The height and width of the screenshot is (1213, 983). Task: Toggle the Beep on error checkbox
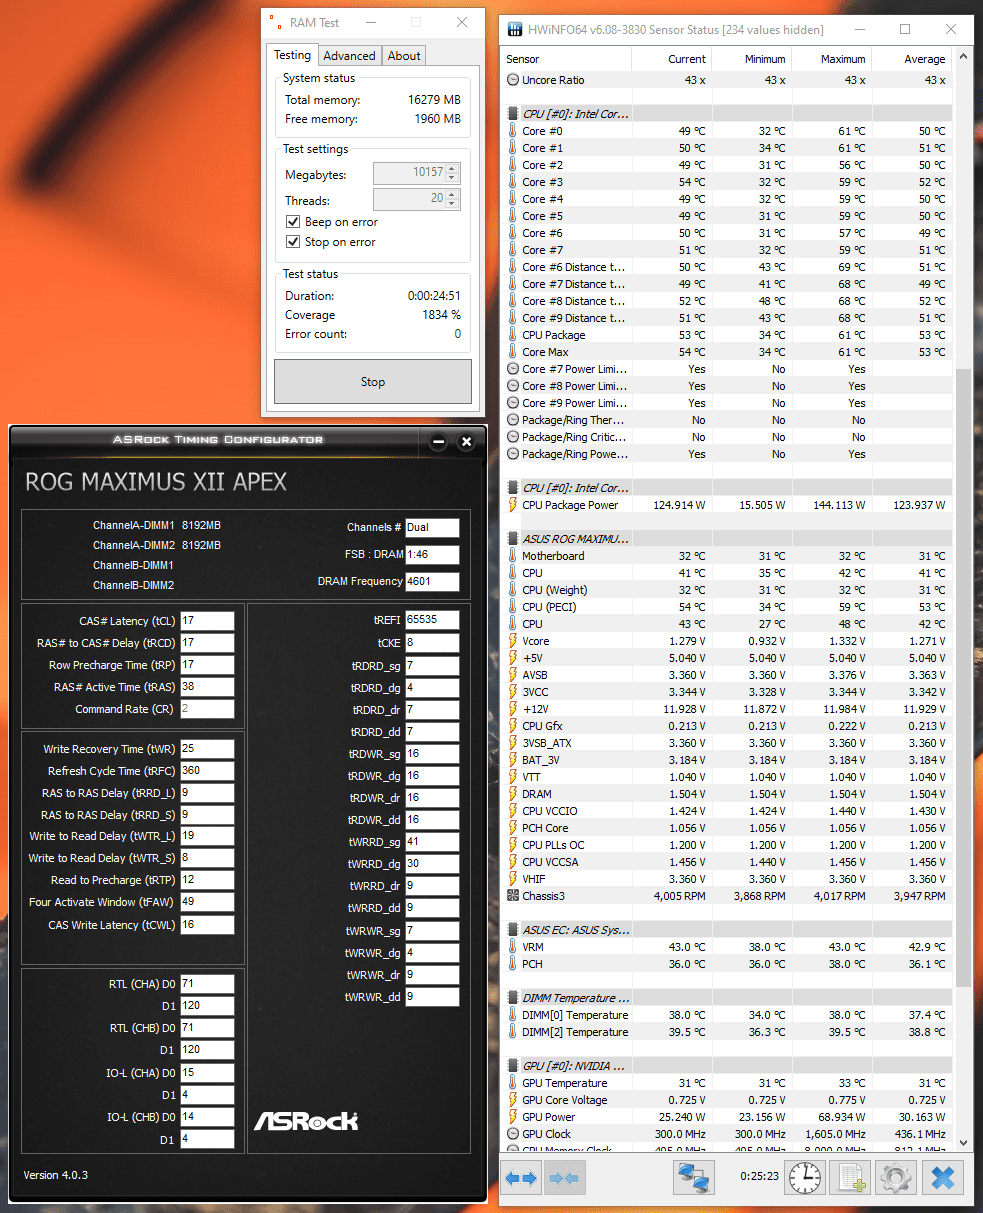pos(293,222)
